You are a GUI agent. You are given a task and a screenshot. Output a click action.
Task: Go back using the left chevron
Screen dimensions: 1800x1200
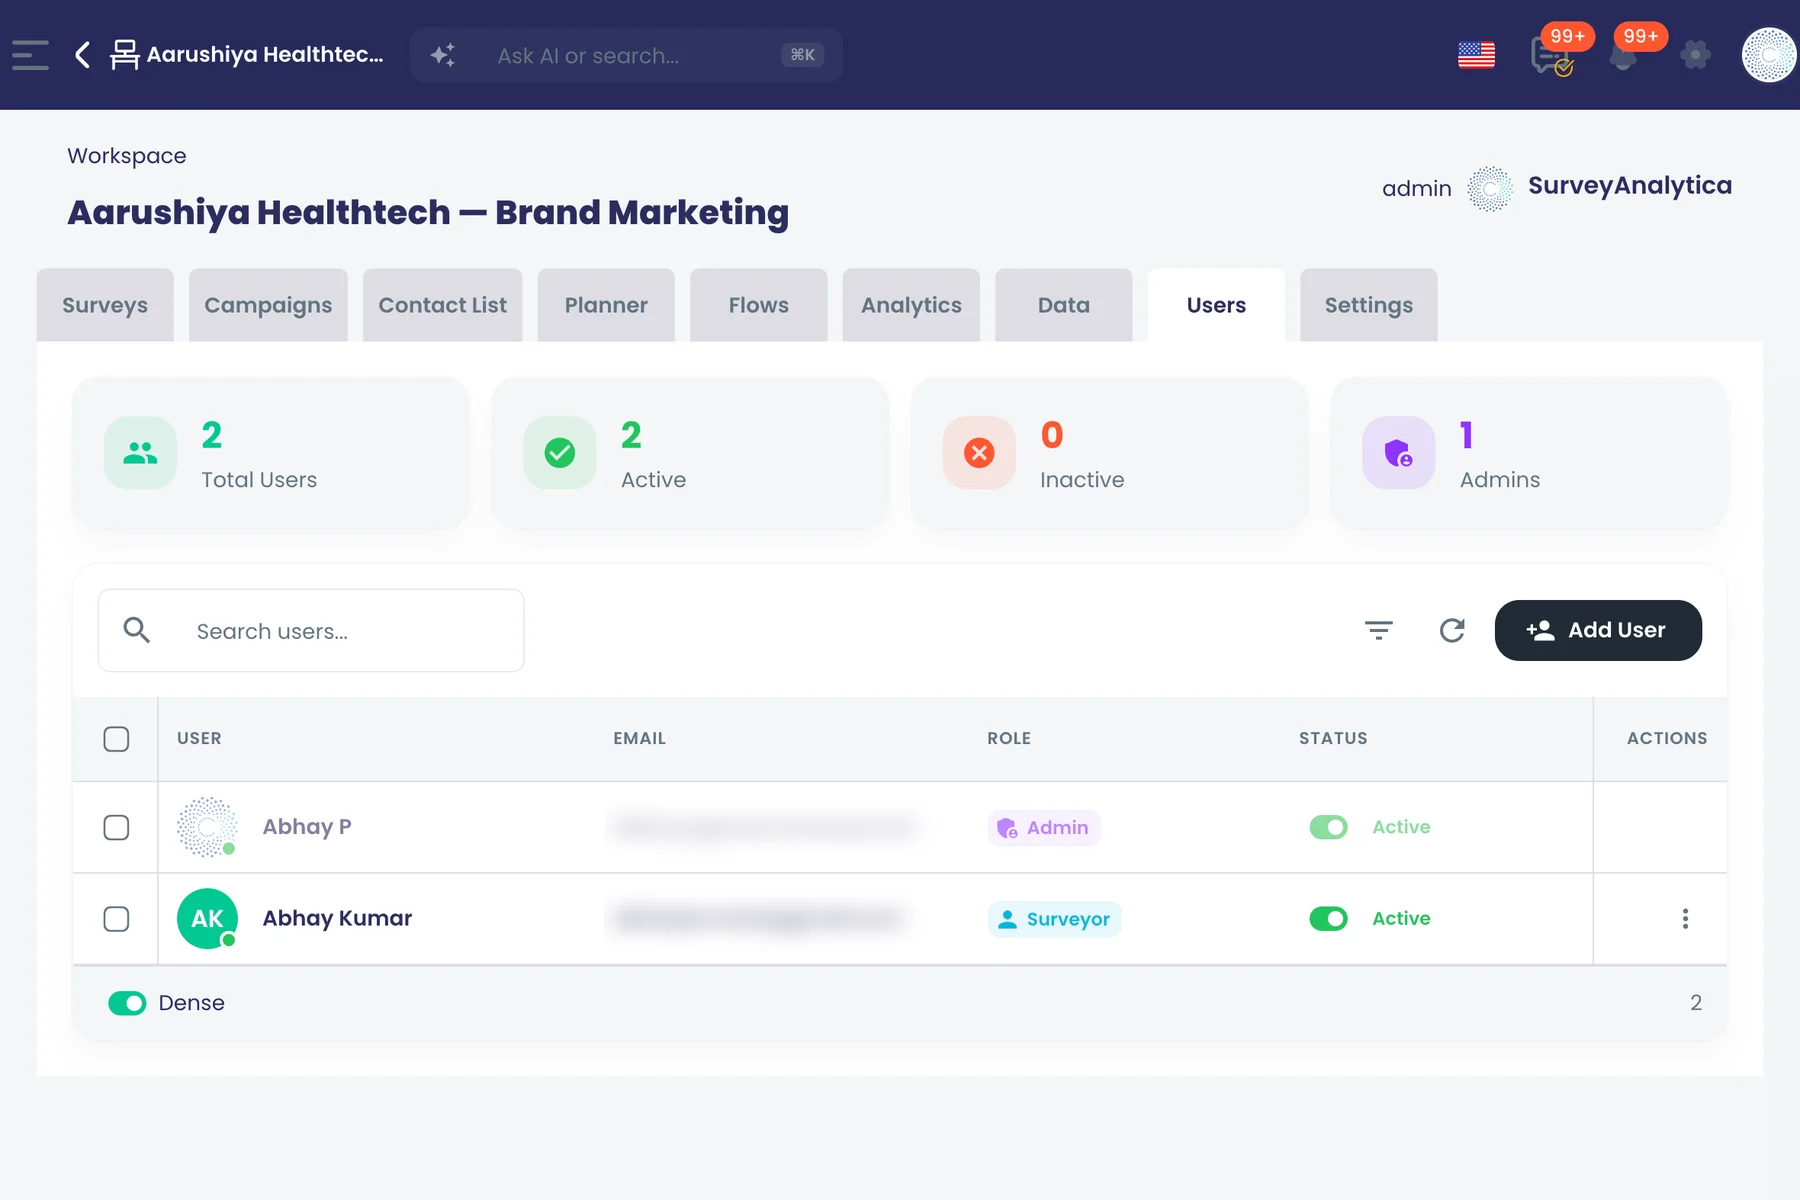pyautogui.click(x=83, y=55)
